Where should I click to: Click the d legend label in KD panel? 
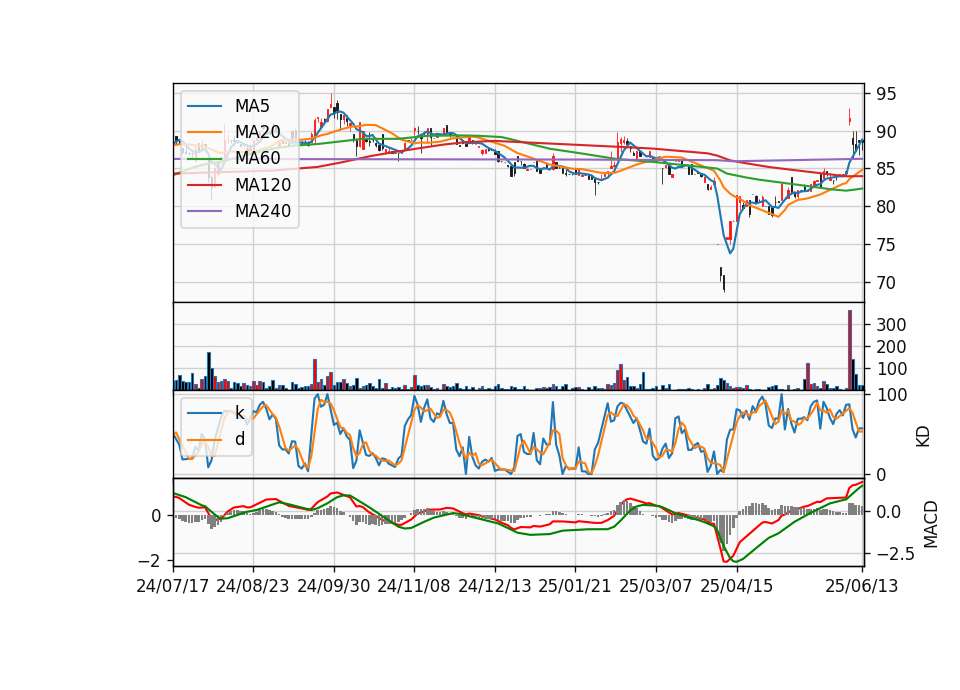[240, 439]
